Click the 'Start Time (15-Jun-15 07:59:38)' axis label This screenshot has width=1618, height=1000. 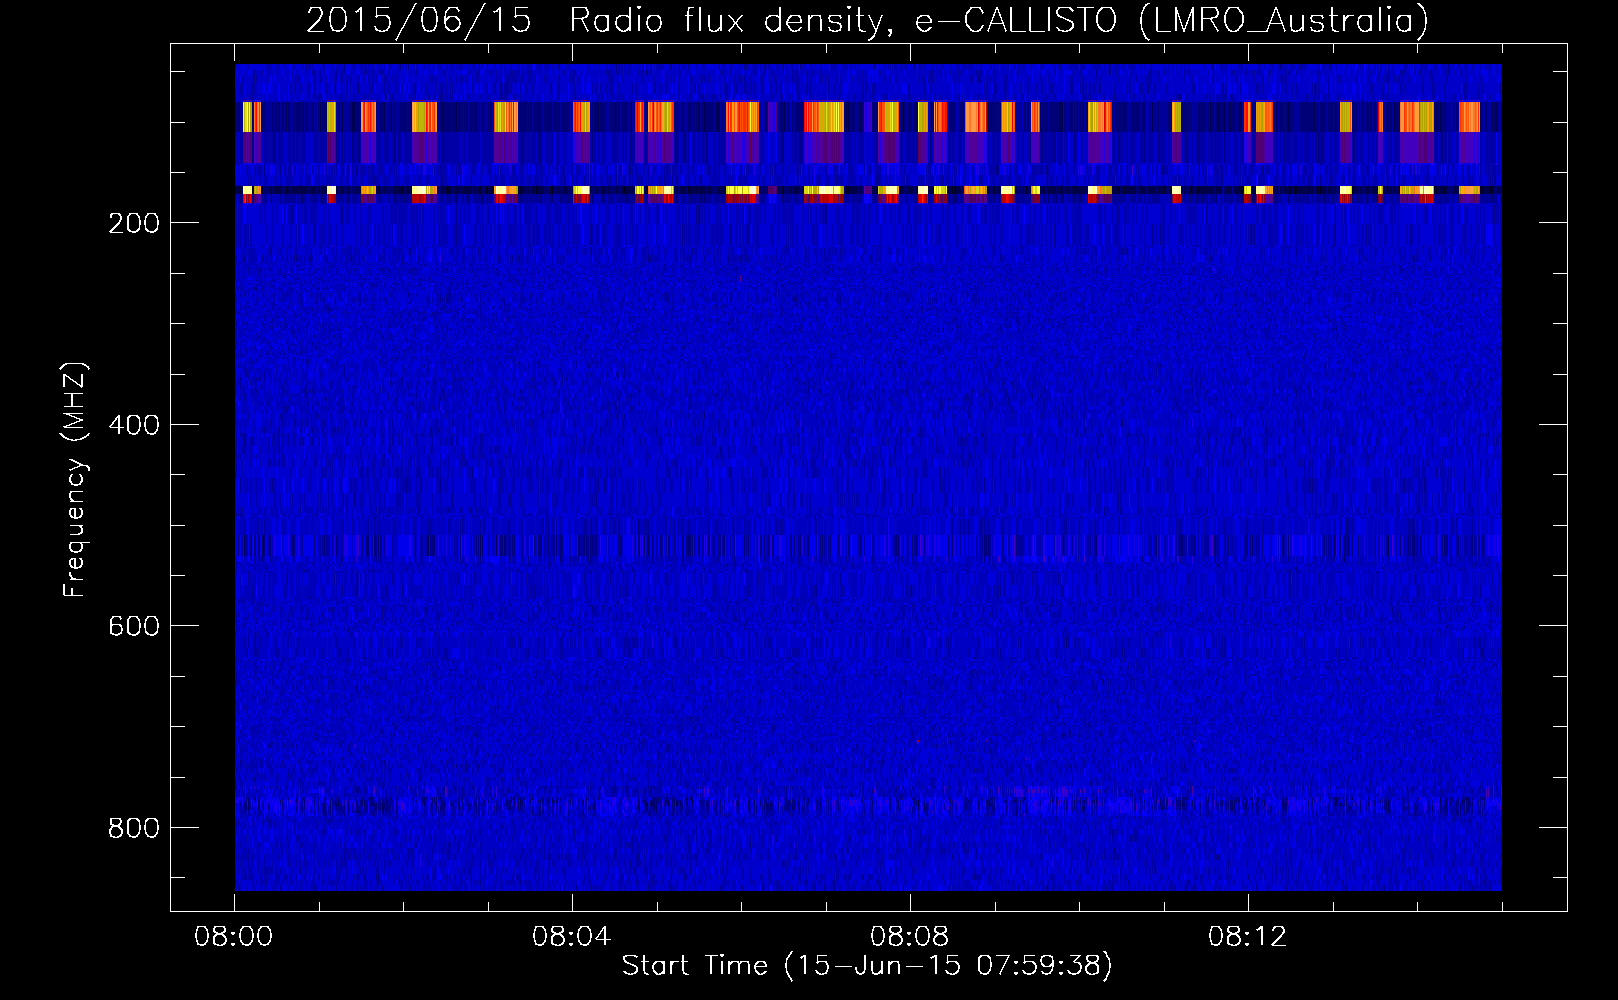(x=867, y=966)
